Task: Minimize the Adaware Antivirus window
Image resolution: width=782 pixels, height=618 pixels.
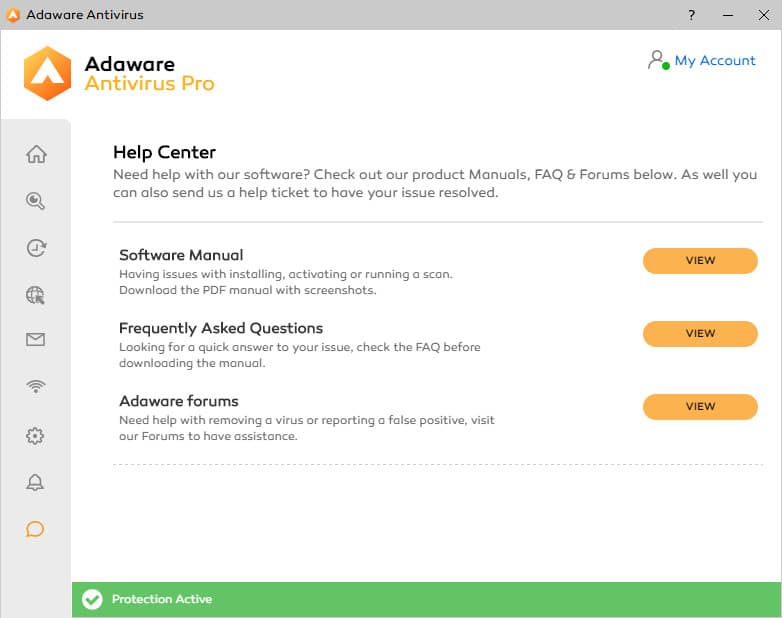Action: click(x=728, y=15)
